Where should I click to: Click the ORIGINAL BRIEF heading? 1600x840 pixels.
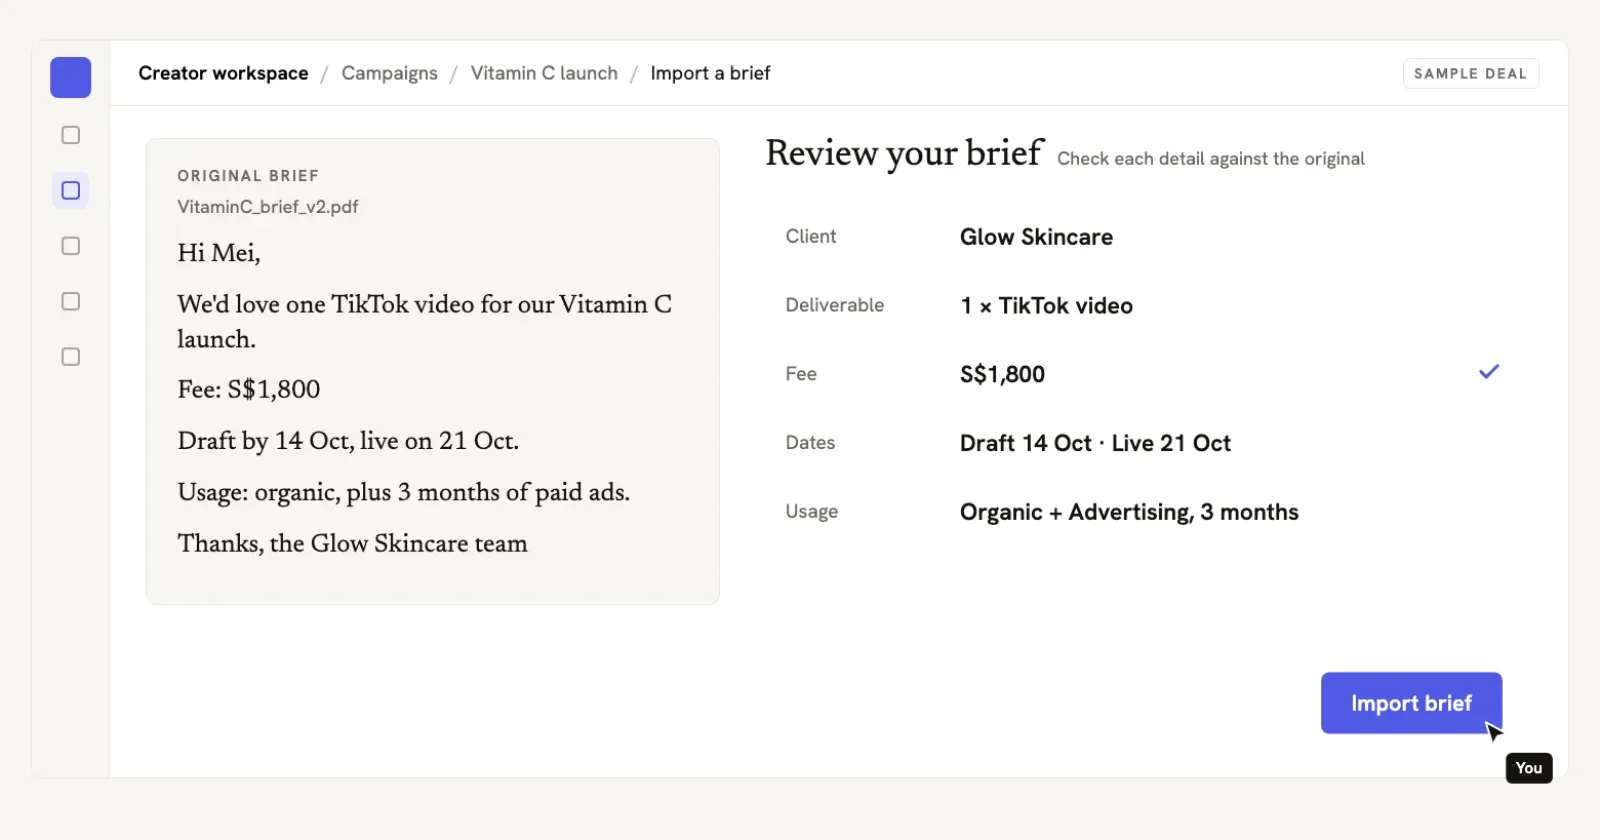click(248, 176)
